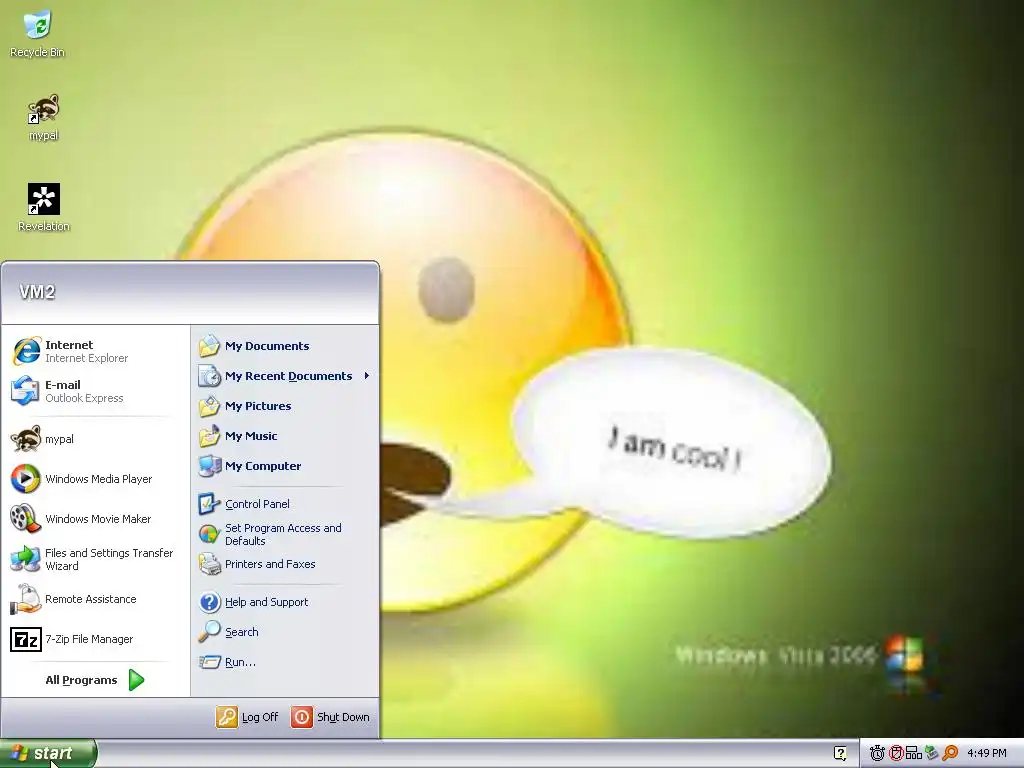
Task: Launch Remote Assistance
Action: pyautogui.click(x=95, y=599)
